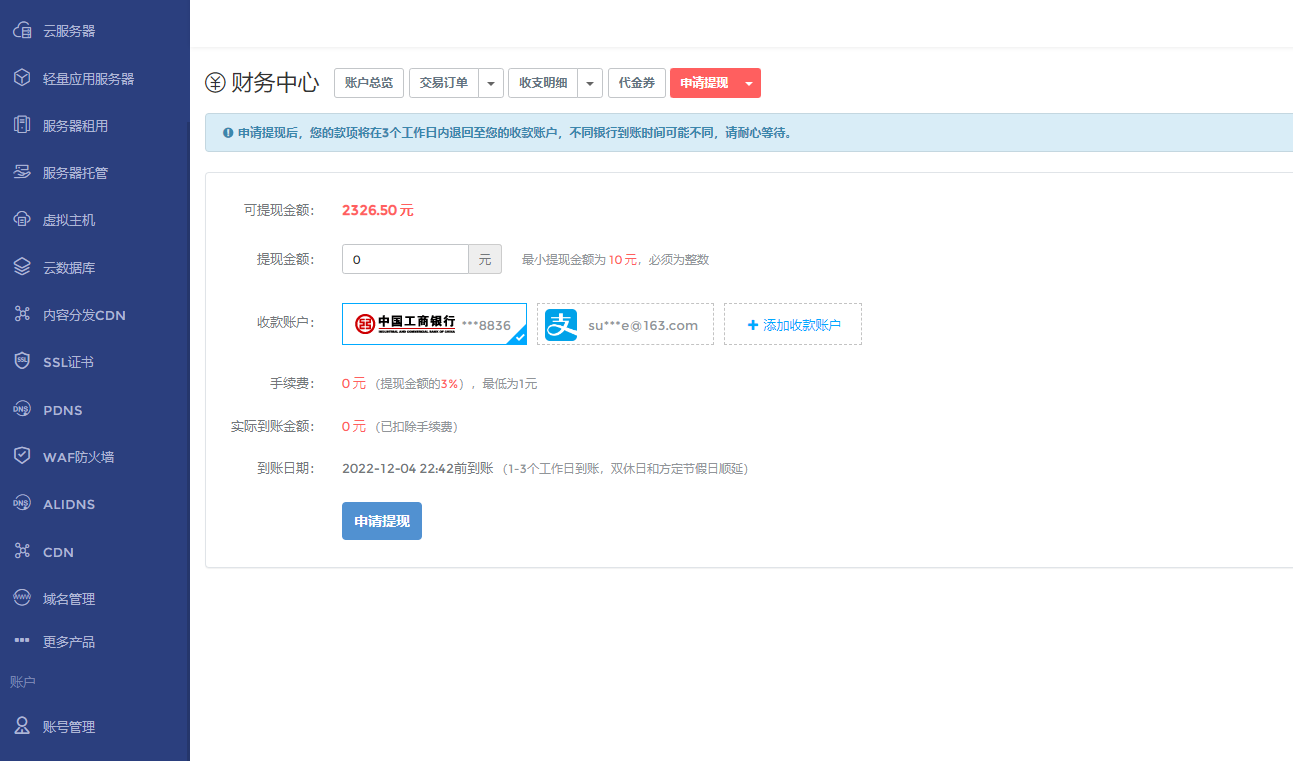This screenshot has width=1293, height=761.
Task: Select the Alipay su***e@163.com account
Action: click(625, 324)
